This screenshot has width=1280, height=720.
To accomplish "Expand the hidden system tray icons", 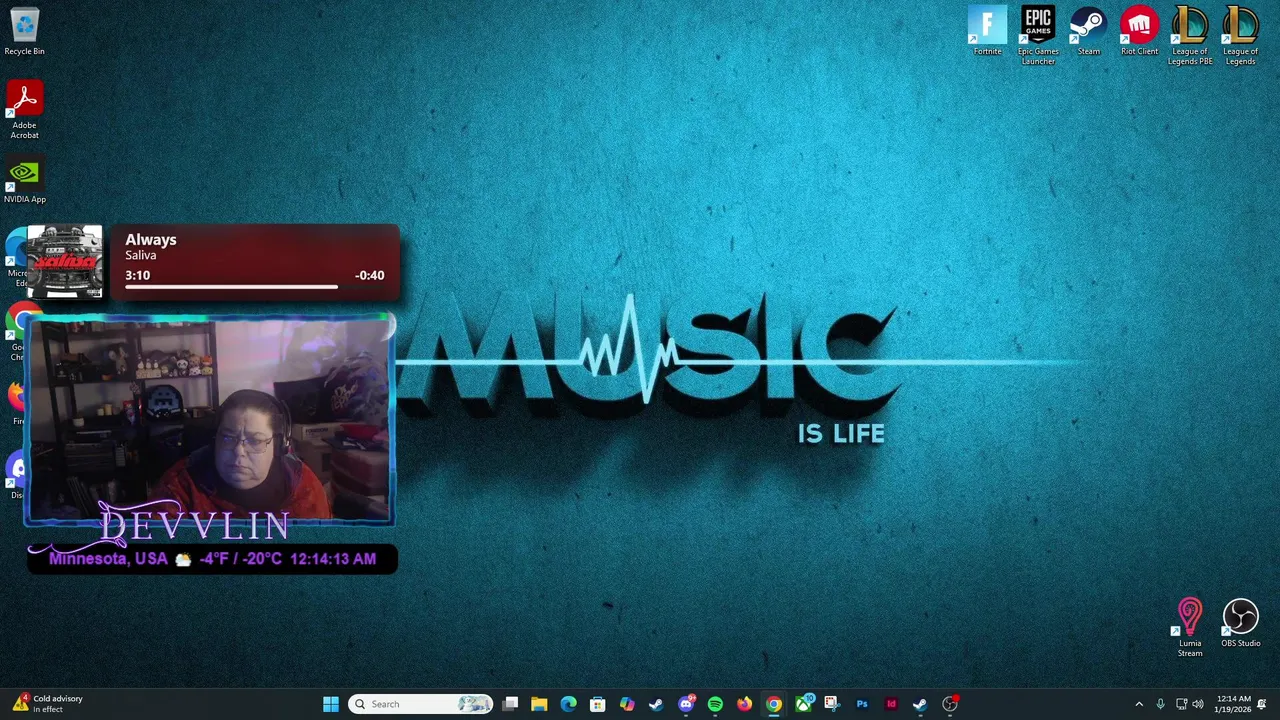I will (x=1139, y=704).
